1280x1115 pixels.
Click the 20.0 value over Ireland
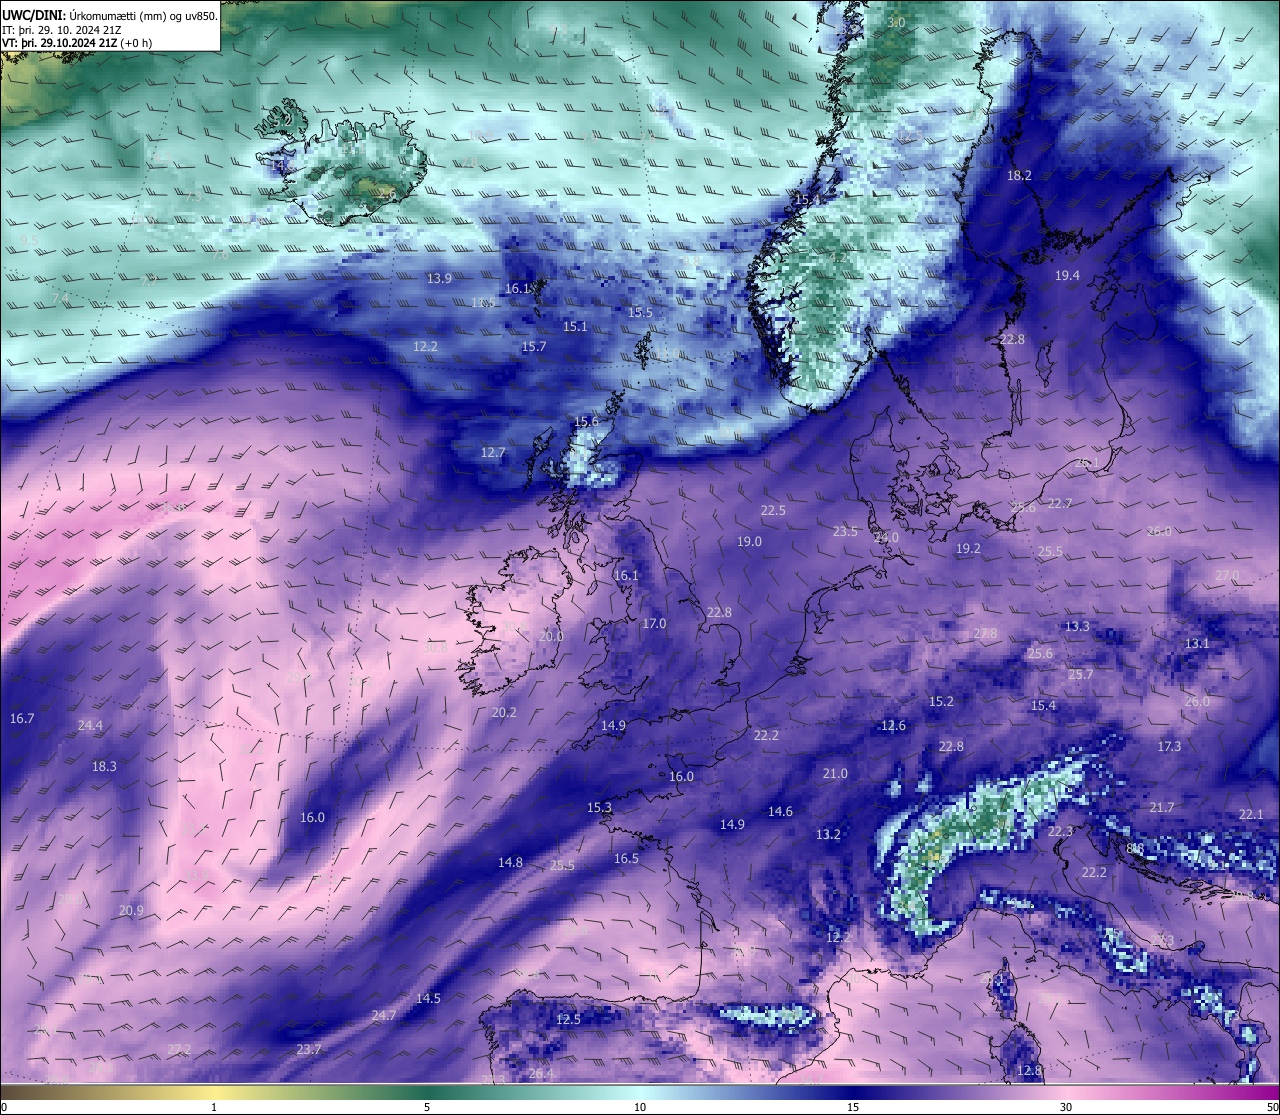click(x=551, y=636)
